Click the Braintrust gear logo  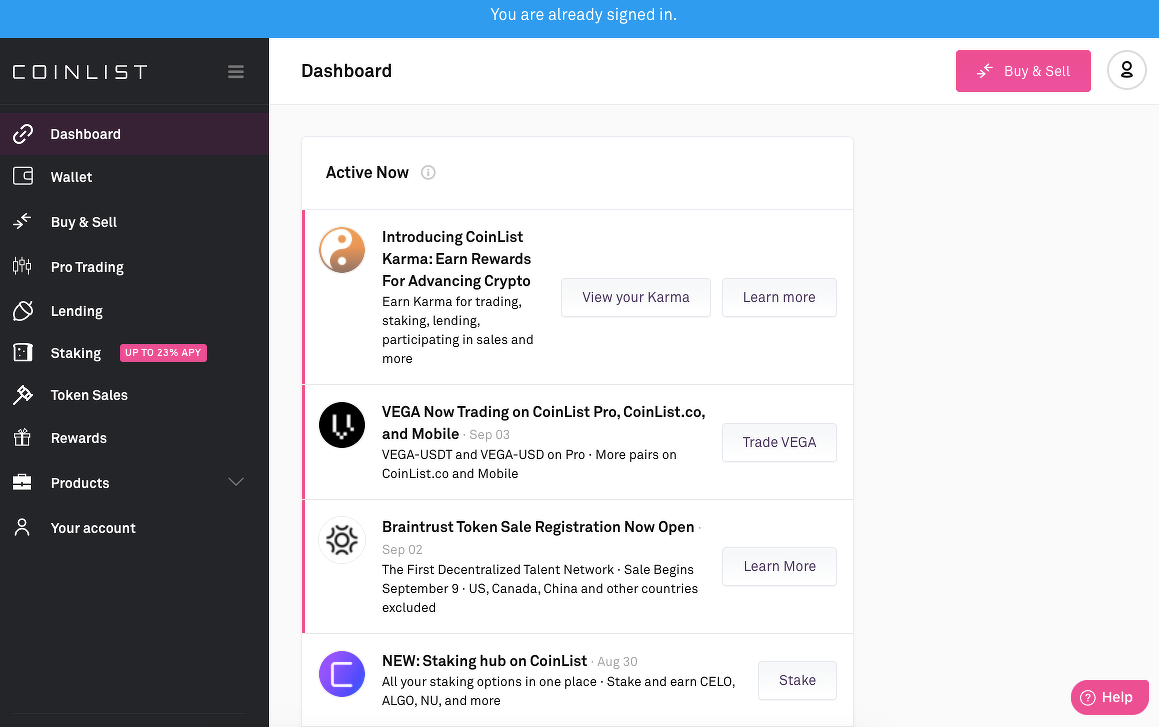click(341, 540)
